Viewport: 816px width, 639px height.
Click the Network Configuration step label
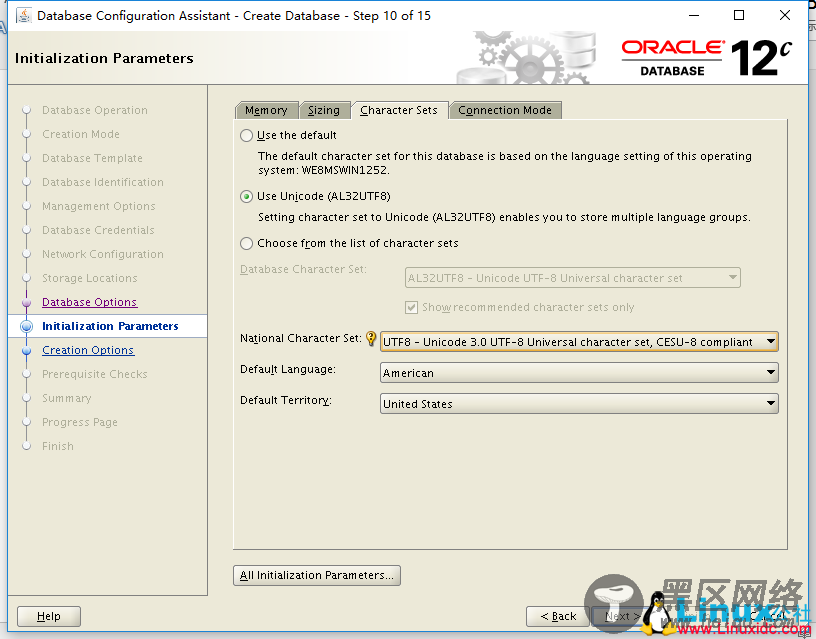pyautogui.click(x=103, y=254)
